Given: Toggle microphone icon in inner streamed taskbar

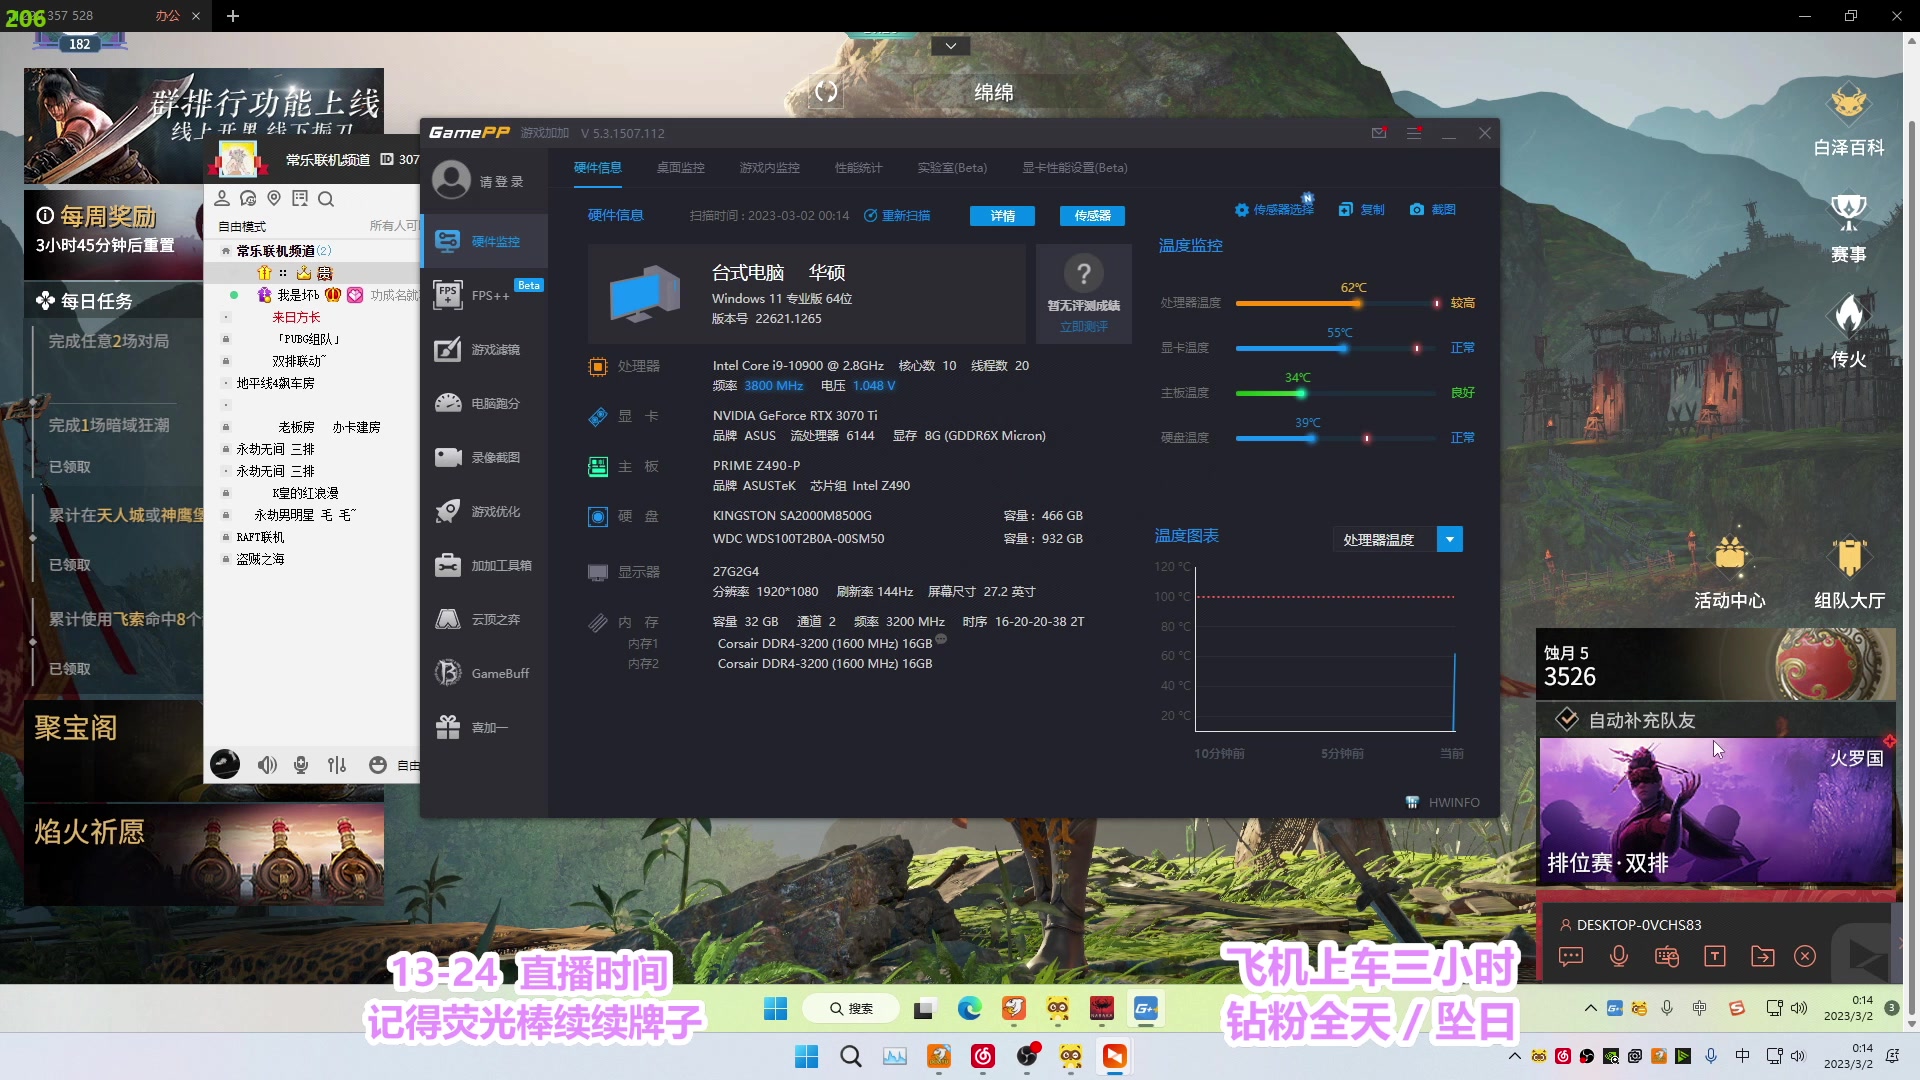Looking at the screenshot, I should (x=1667, y=1008).
